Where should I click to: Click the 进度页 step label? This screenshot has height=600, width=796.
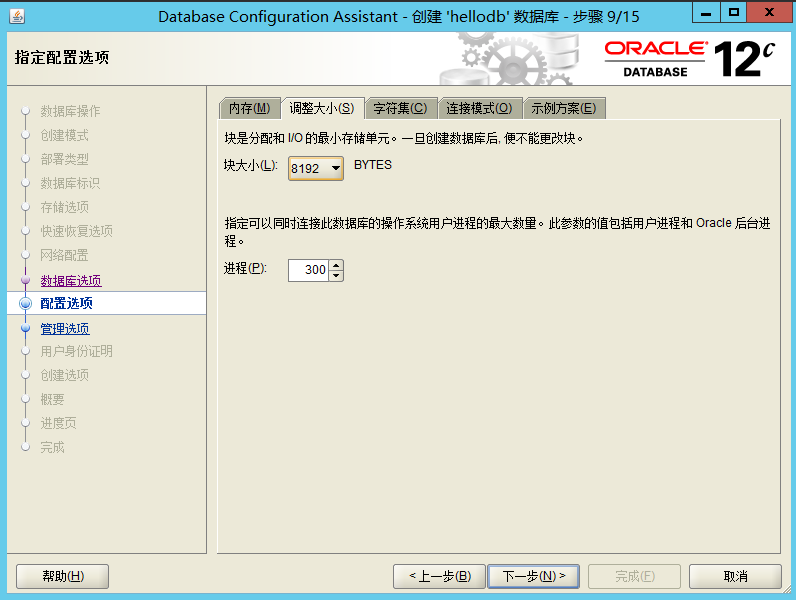[58, 423]
